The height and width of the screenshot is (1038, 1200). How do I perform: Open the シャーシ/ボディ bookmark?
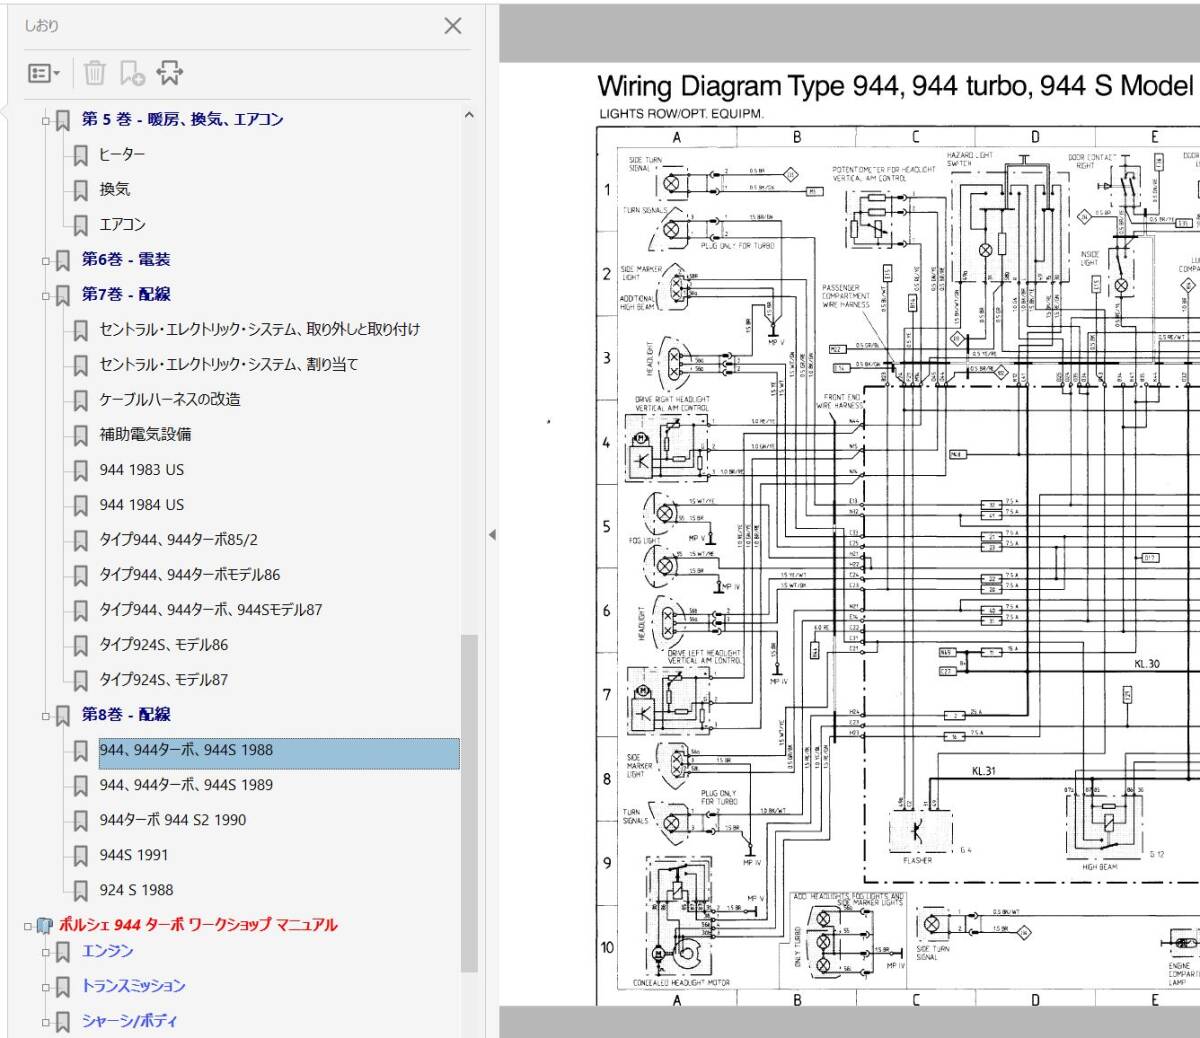(x=130, y=1021)
